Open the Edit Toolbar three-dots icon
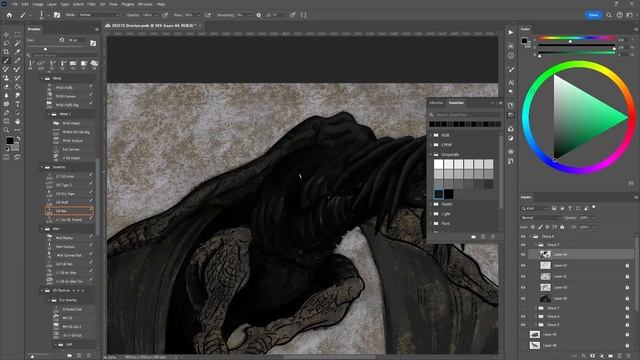The width and height of the screenshot is (640, 360). coord(18,130)
